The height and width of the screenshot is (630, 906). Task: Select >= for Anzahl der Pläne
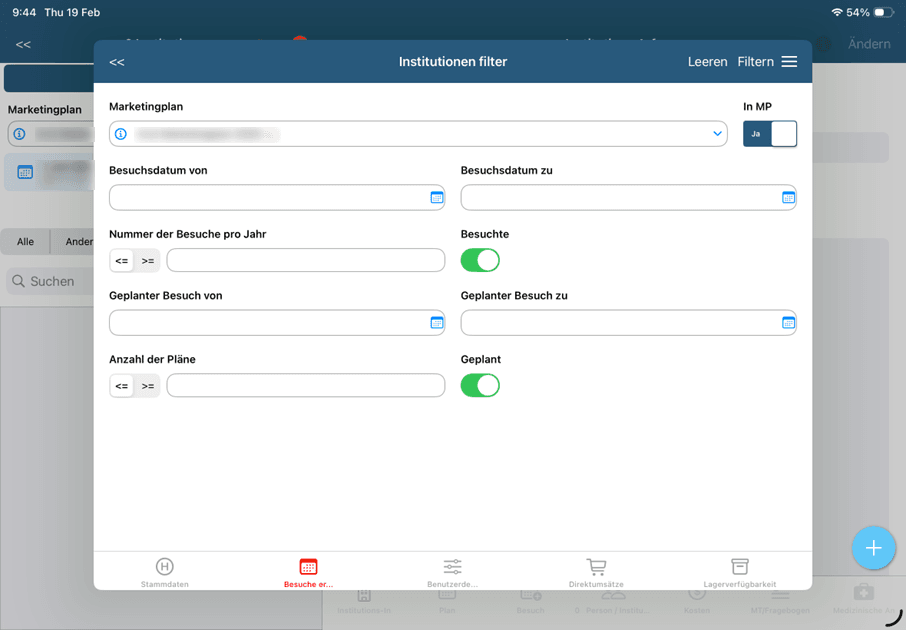[148, 386]
